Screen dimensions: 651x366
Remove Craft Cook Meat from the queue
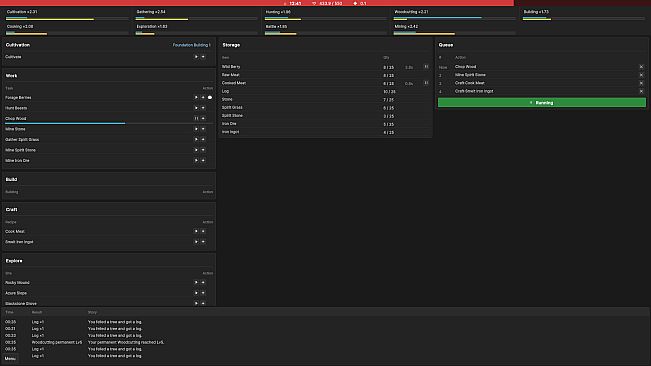coord(641,83)
